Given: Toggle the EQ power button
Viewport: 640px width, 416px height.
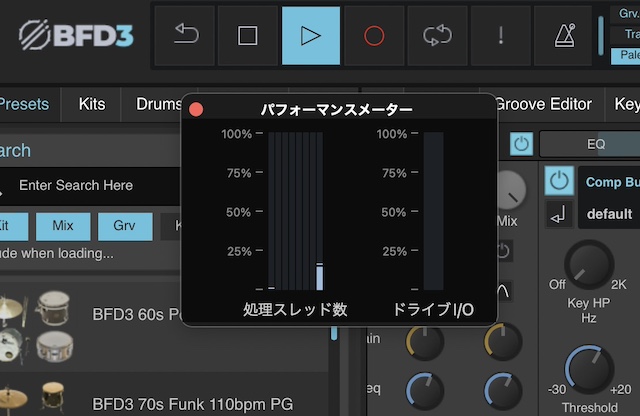Looking at the screenshot, I should [521, 144].
